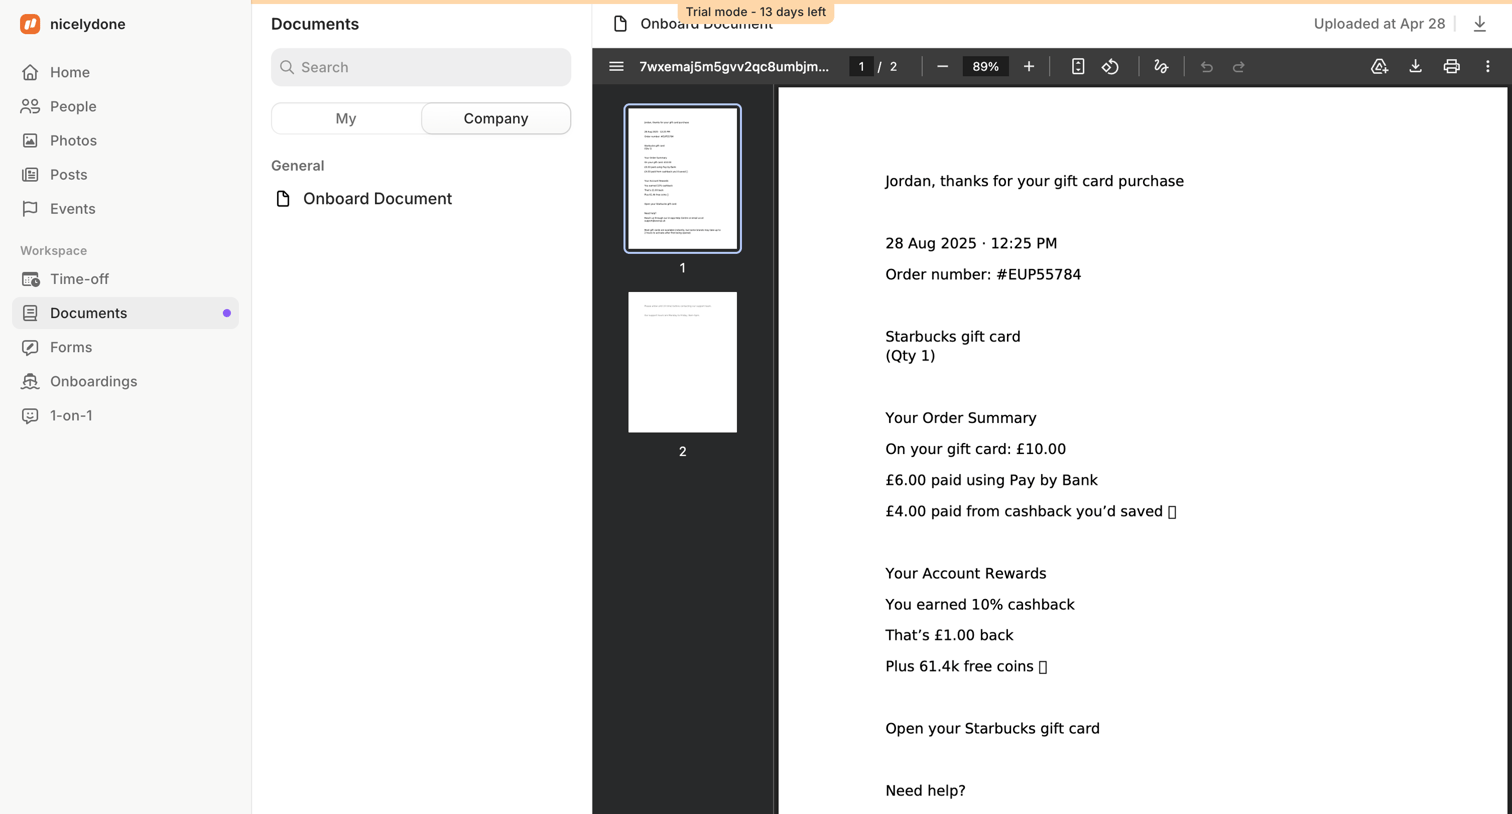Click the document Search field
Viewport: 1512px width, 814px height.
tap(421, 67)
